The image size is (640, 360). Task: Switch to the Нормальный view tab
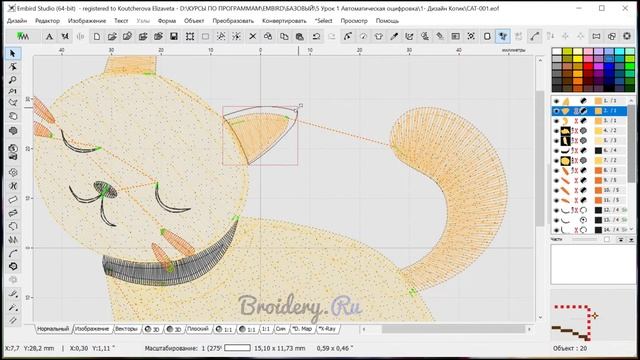point(53,329)
